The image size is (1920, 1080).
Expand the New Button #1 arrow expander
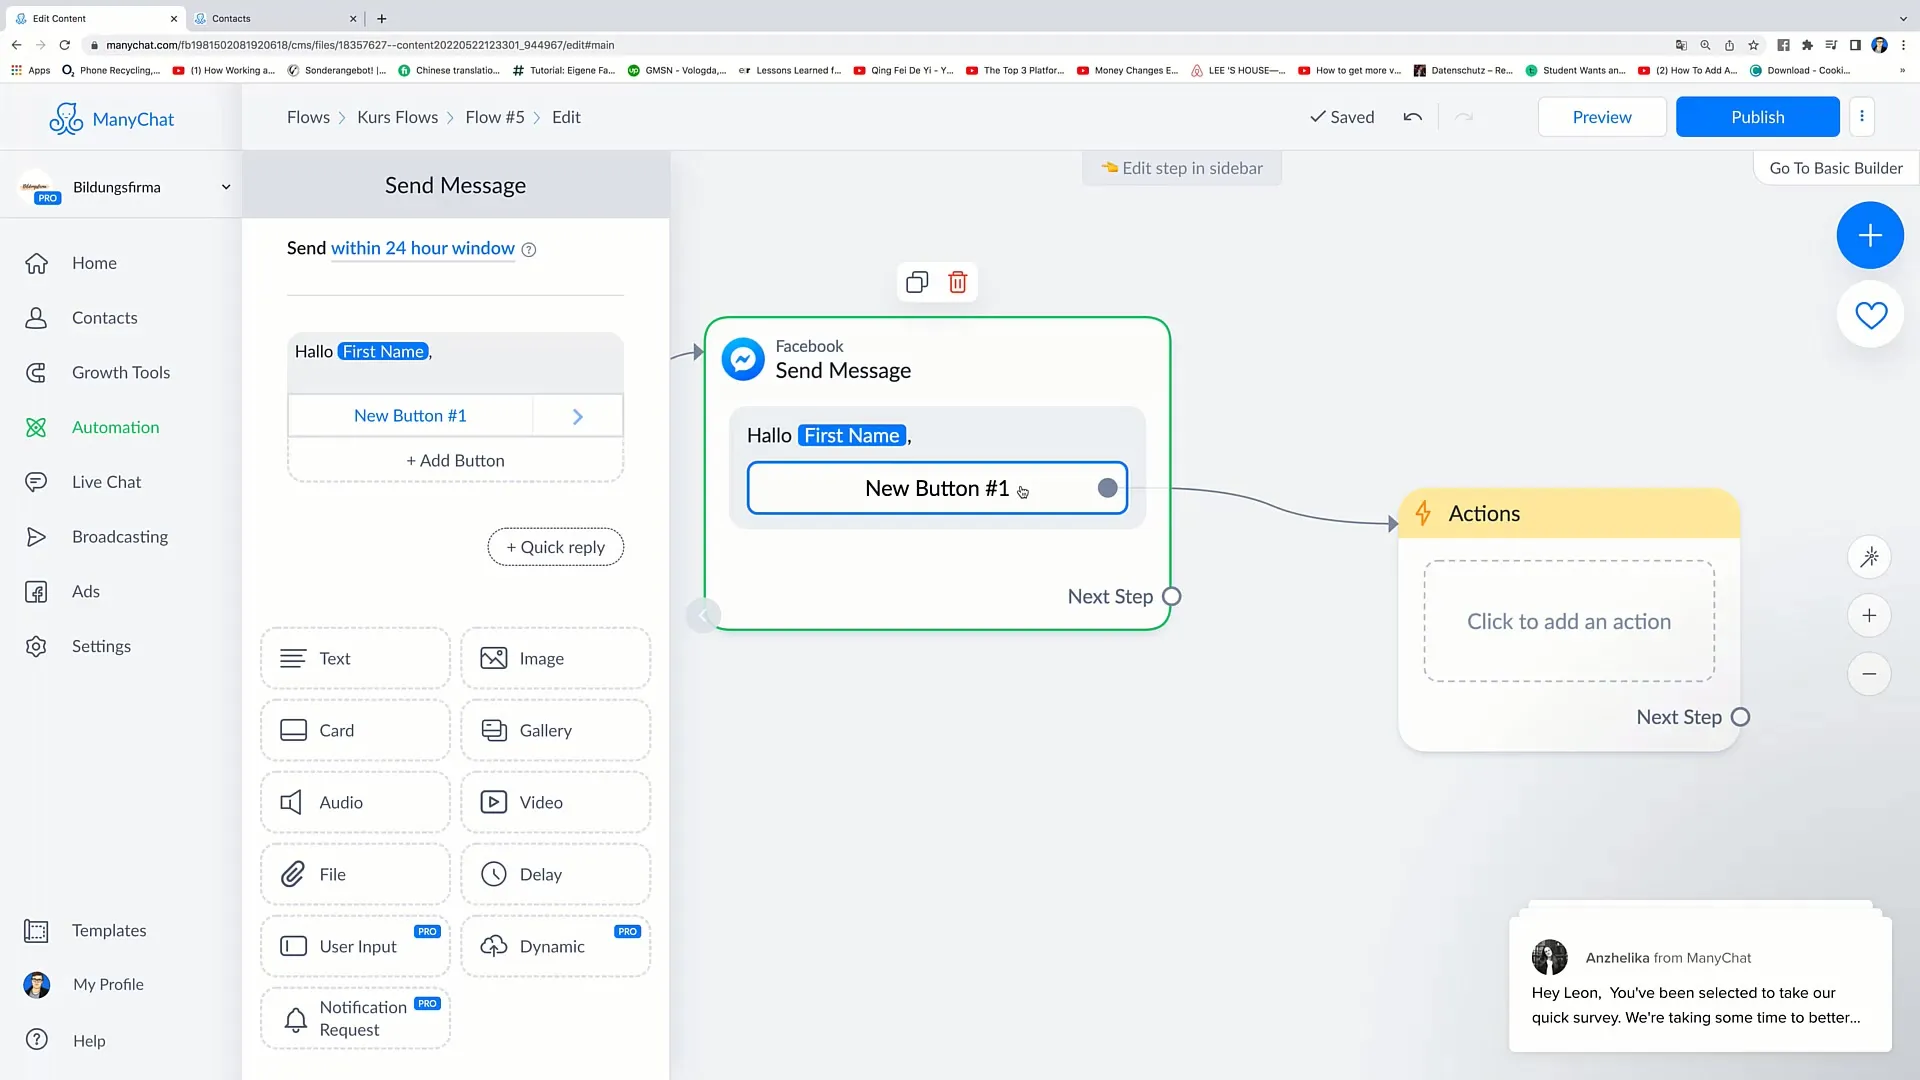pyautogui.click(x=578, y=415)
